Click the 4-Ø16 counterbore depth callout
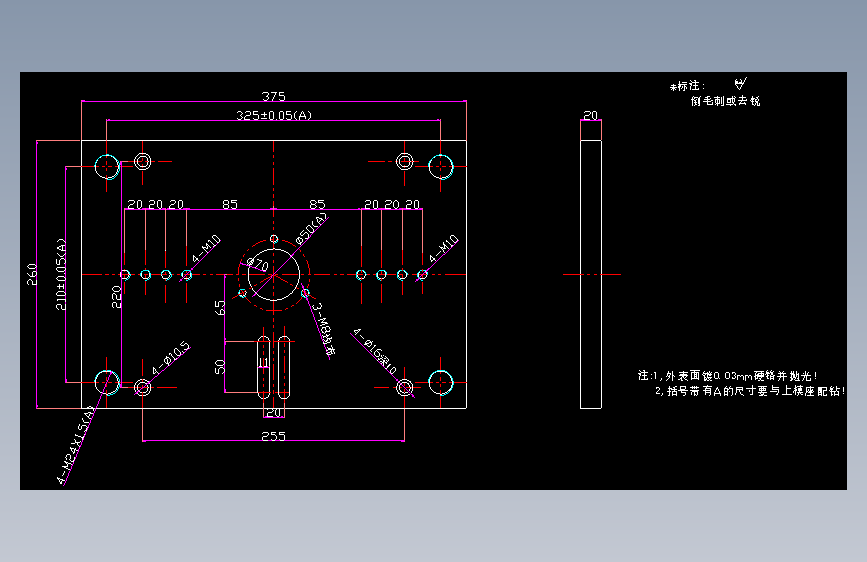 click(x=375, y=351)
